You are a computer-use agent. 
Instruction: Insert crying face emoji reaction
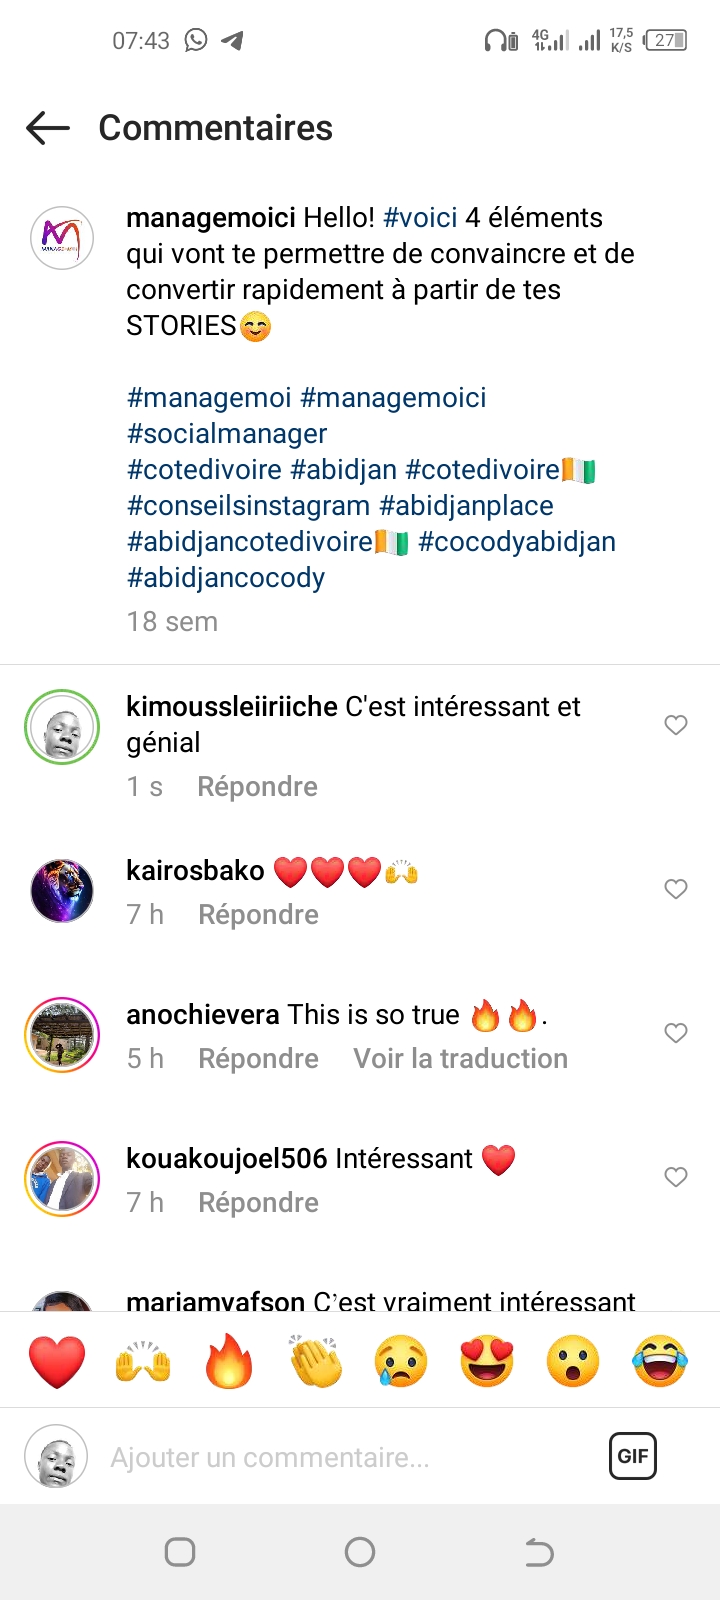[x=401, y=1362]
